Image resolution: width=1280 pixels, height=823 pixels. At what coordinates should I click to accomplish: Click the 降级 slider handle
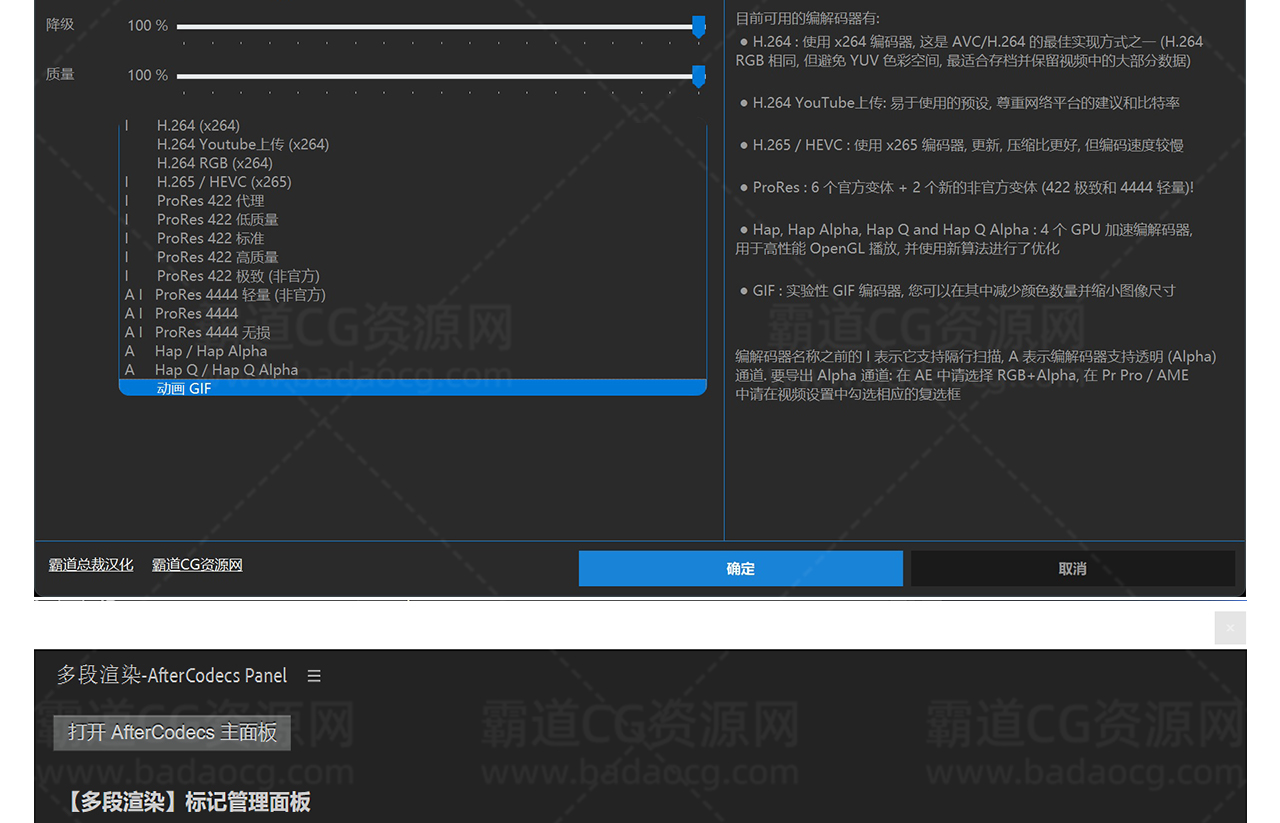(x=699, y=27)
